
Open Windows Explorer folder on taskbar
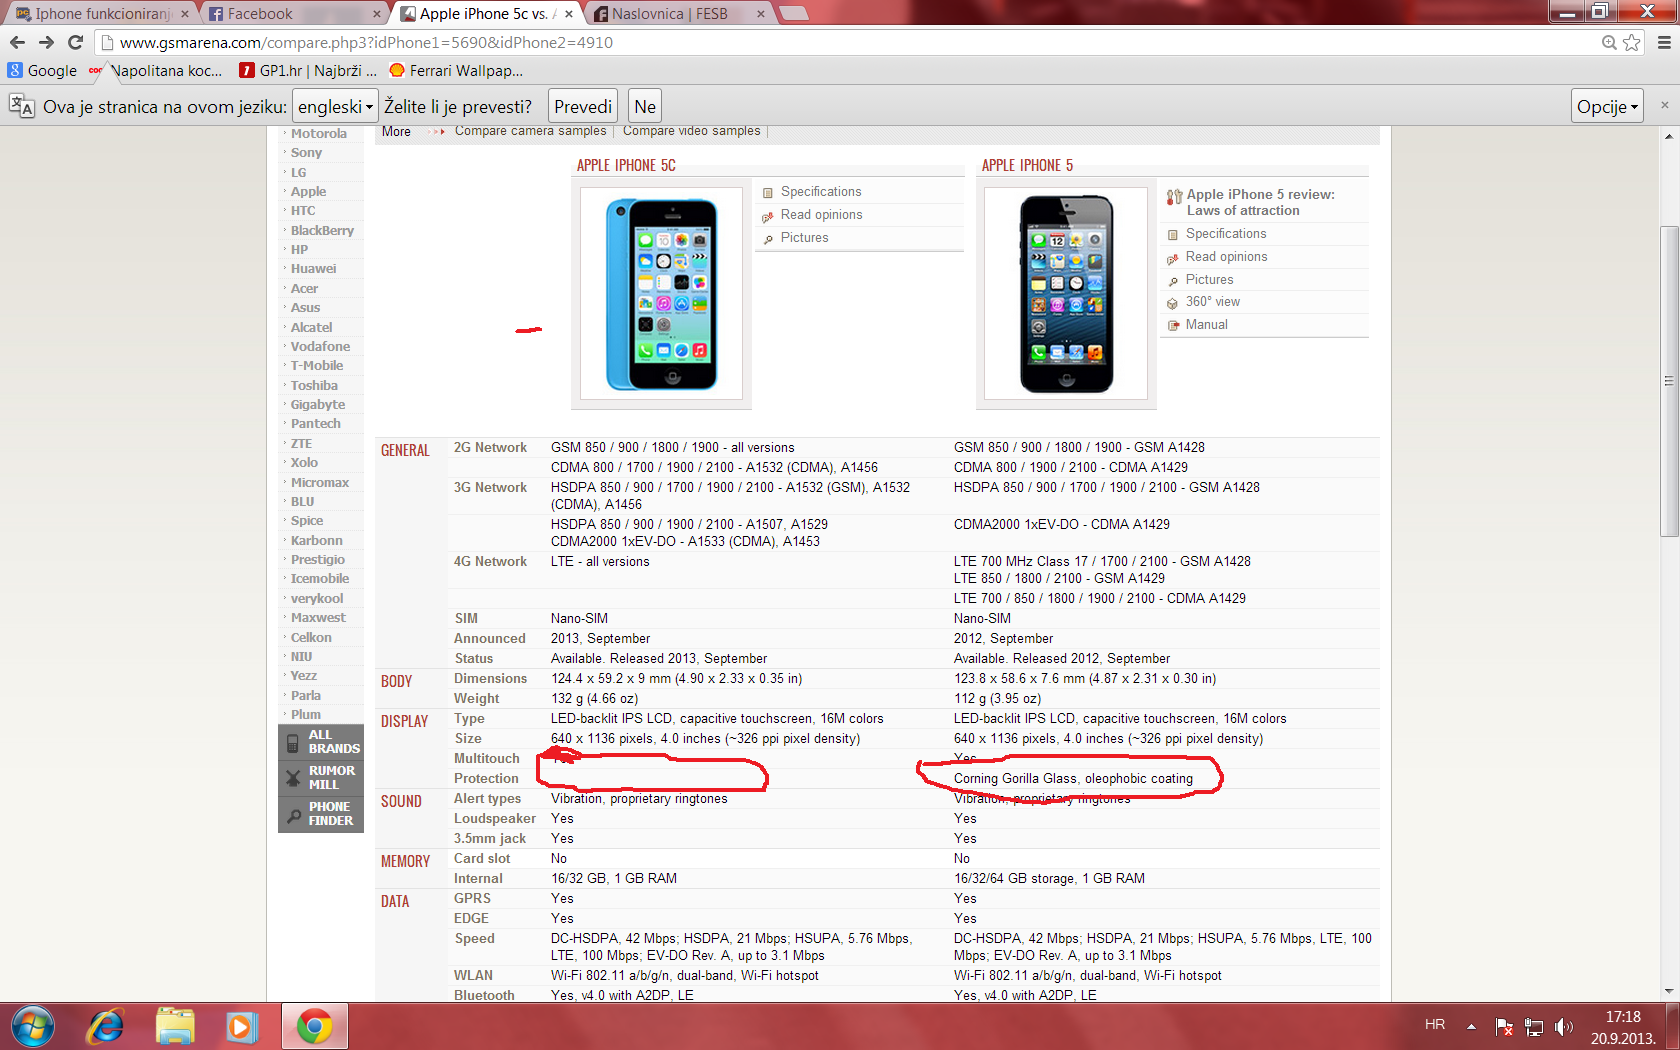175,1027
